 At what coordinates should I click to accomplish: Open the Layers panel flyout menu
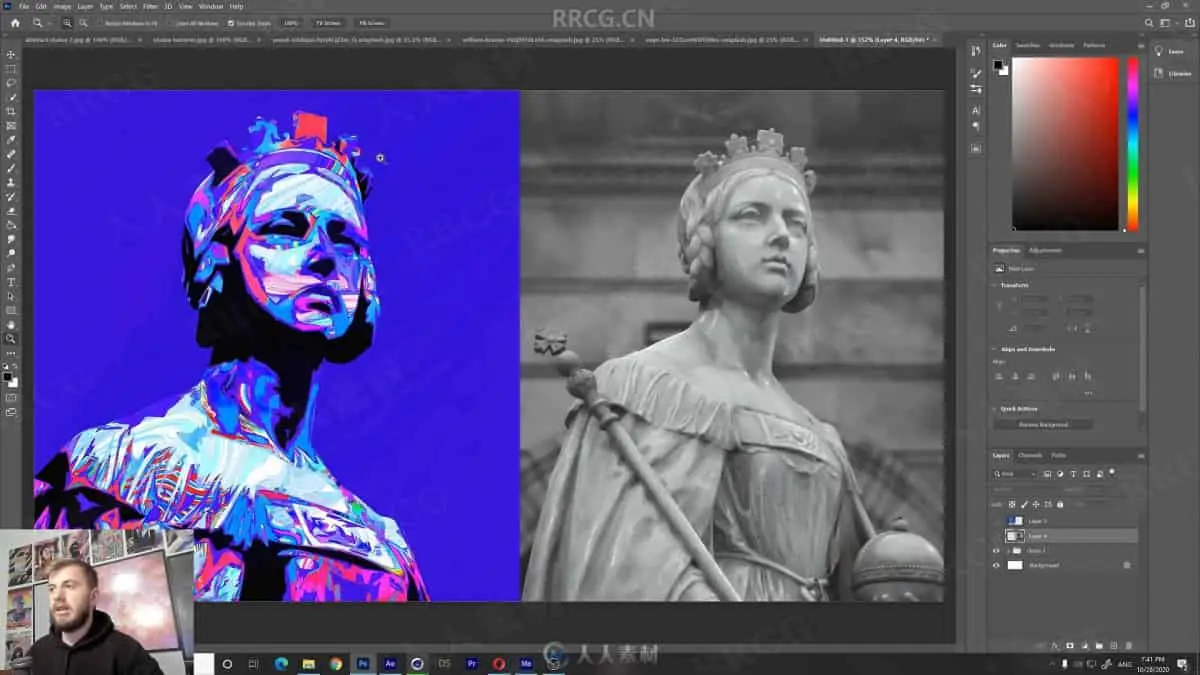pyautogui.click(x=1140, y=455)
